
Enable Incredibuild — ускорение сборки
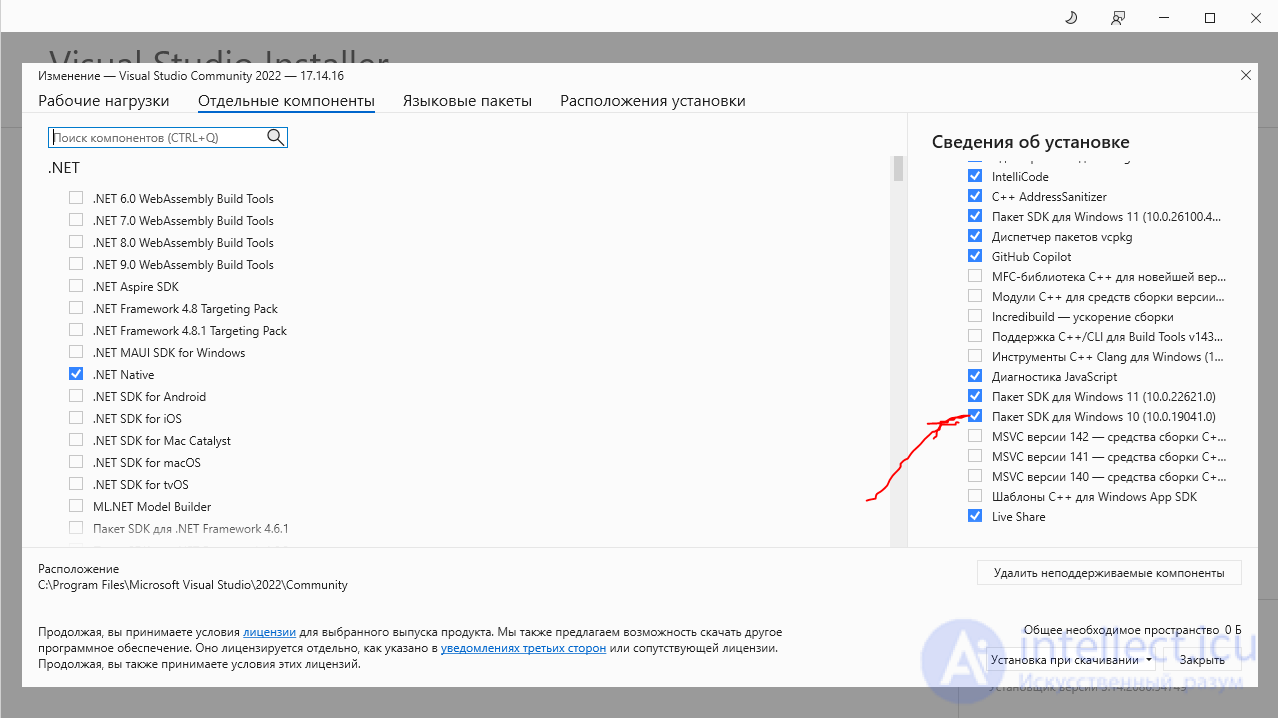975,316
